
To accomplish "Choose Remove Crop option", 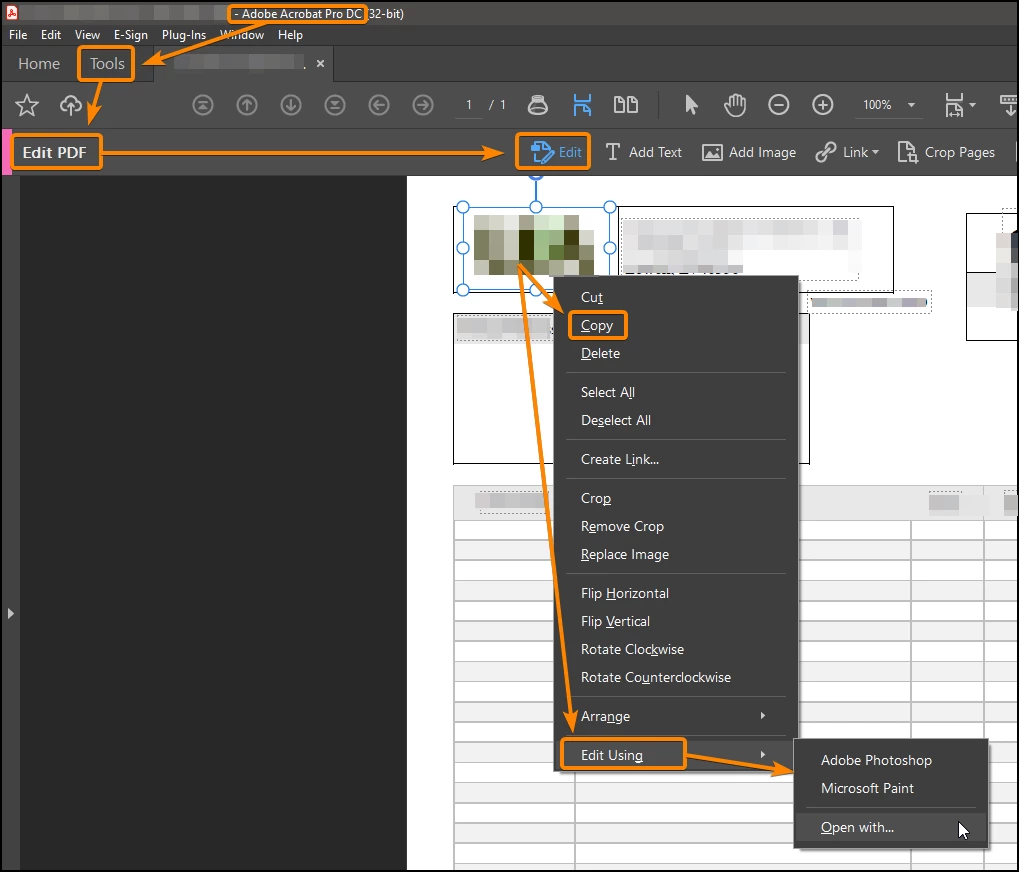I will click(675, 526).
